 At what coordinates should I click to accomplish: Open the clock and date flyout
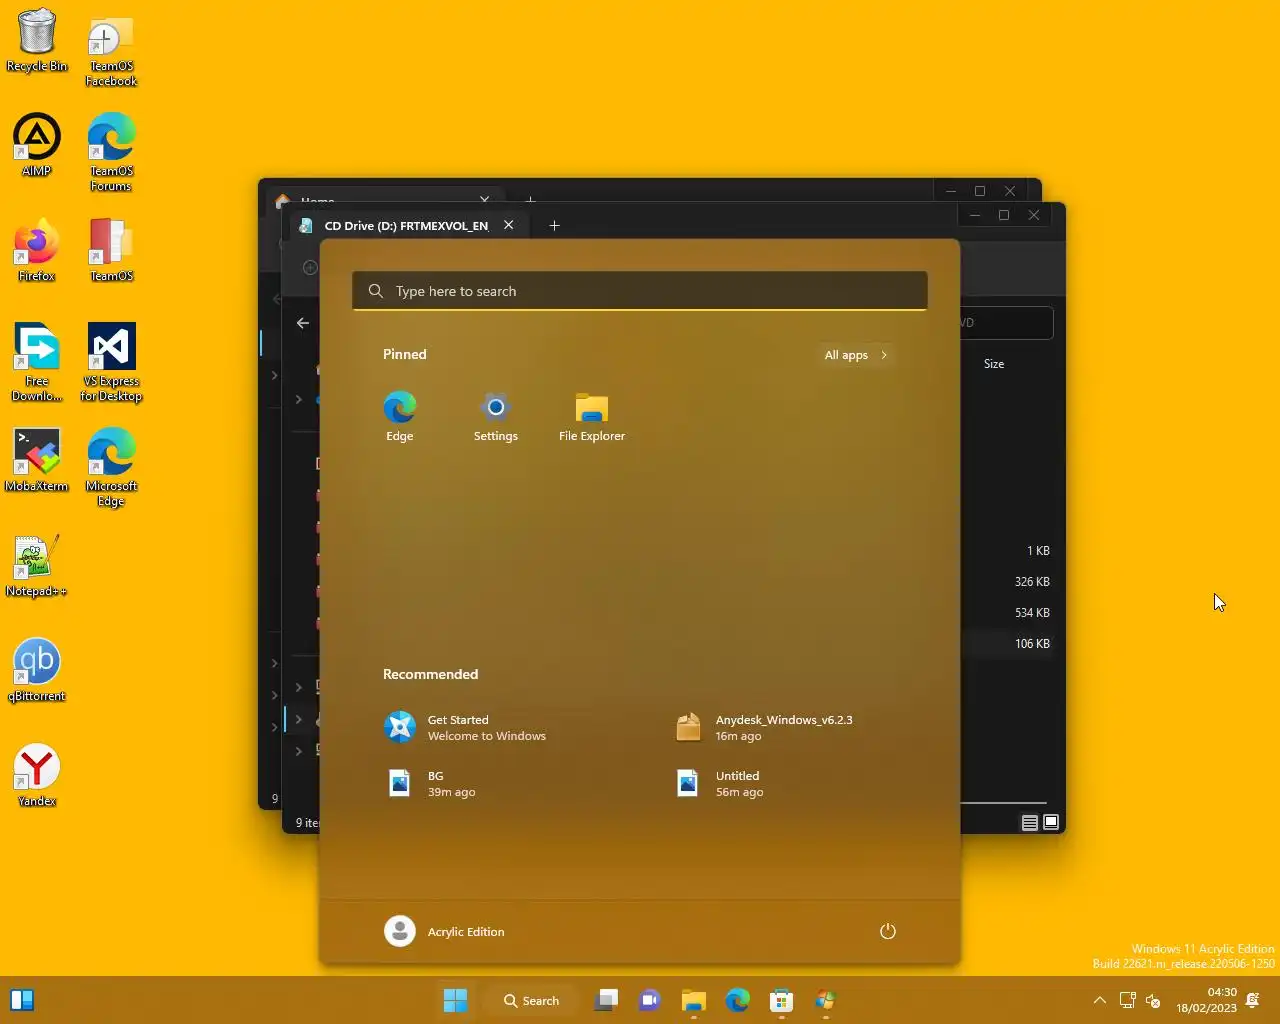(x=1207, y=1000)
